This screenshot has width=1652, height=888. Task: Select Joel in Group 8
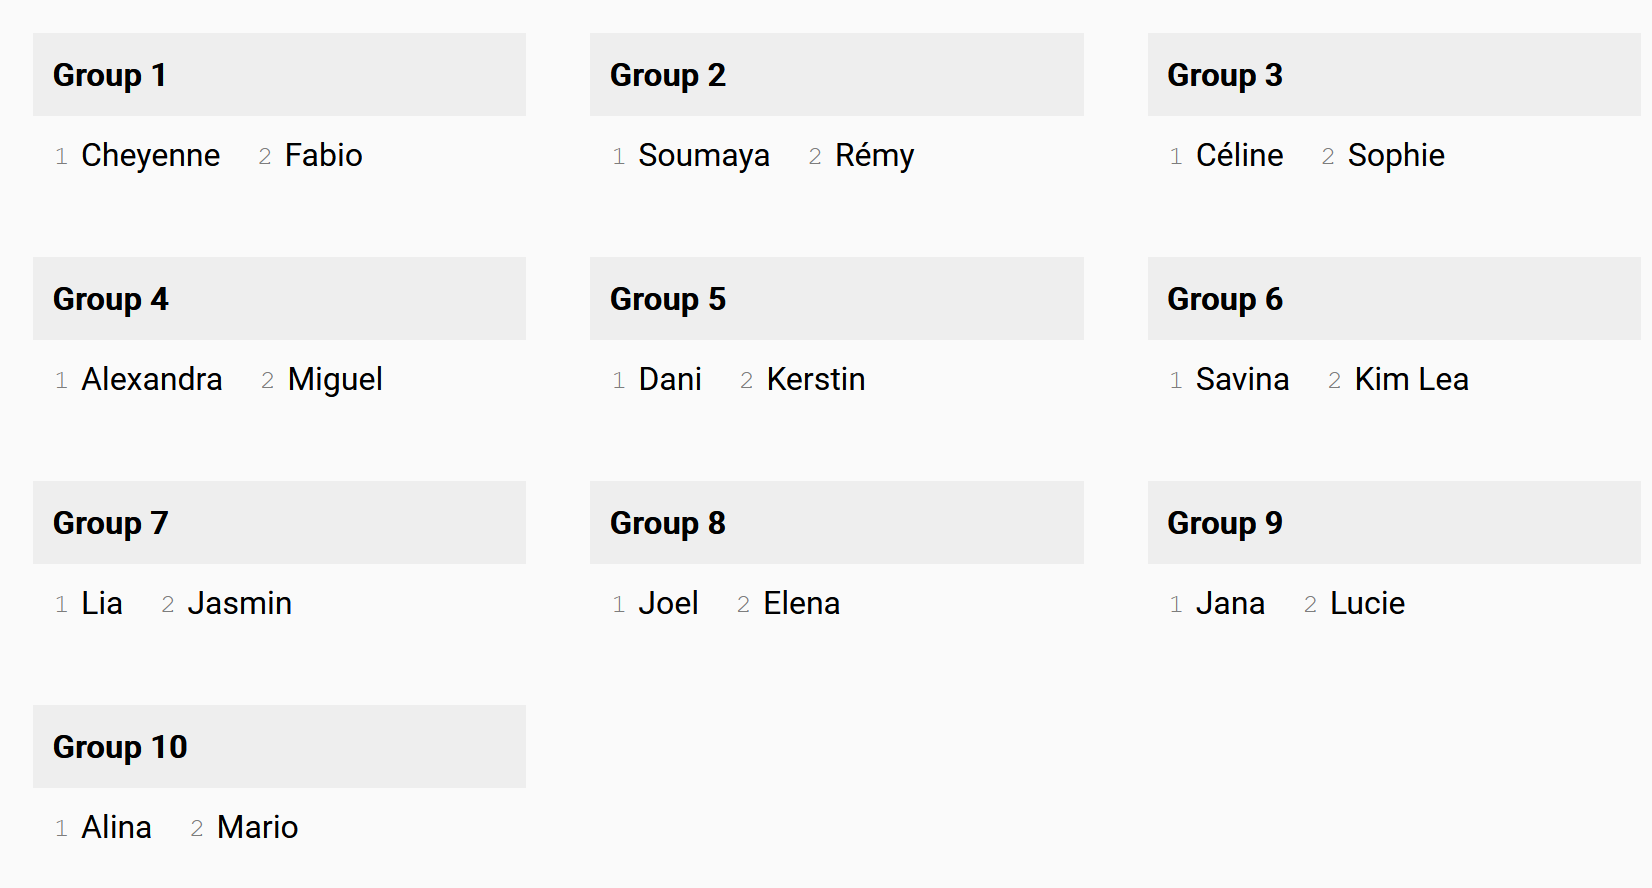coord(668,603)
